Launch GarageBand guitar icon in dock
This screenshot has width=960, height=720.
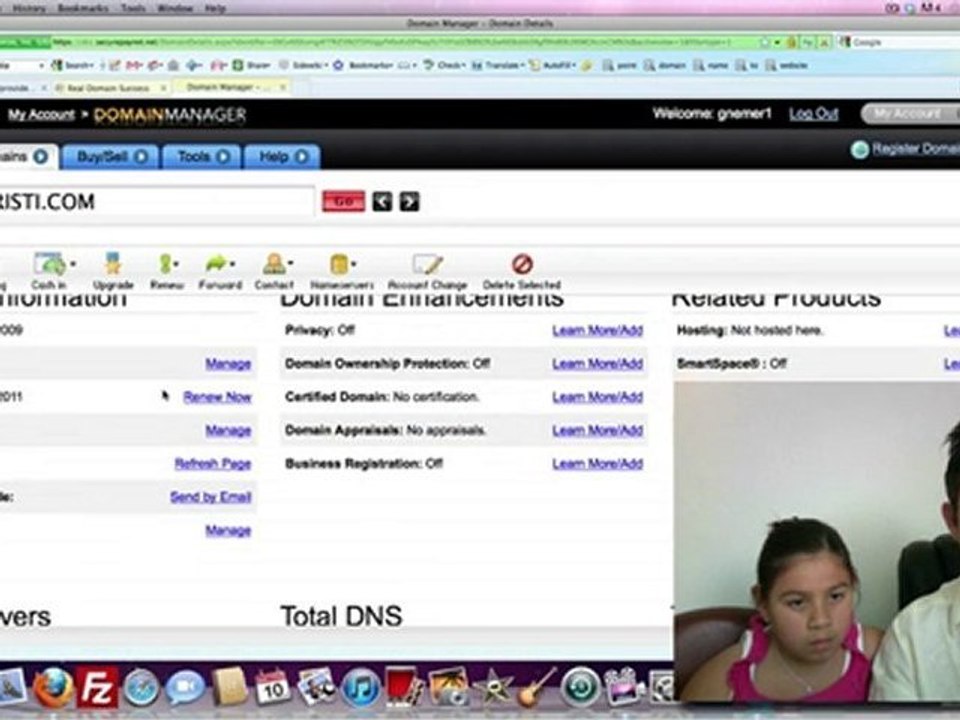point(536,687)
